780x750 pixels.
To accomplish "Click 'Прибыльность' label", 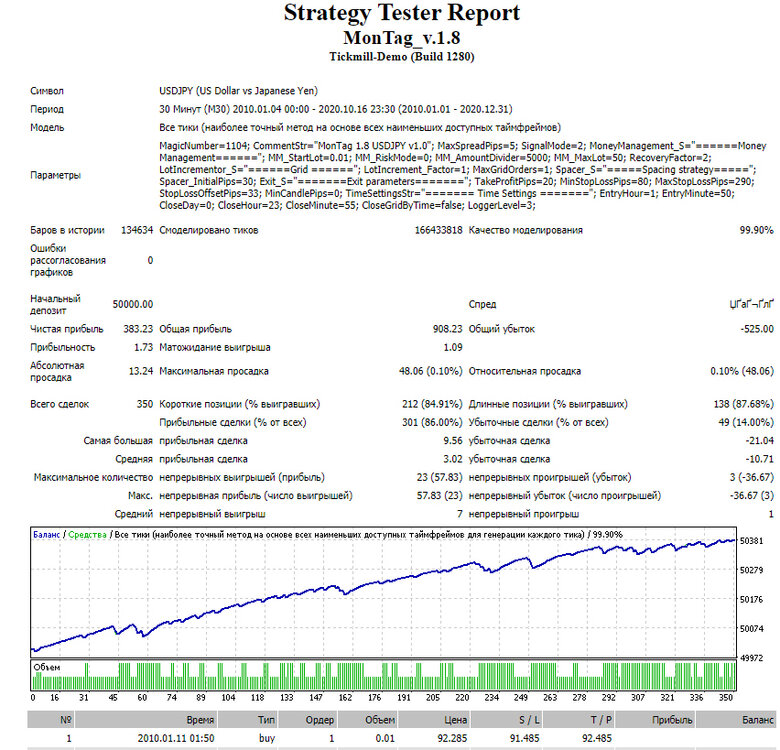I will coord(63,348).
